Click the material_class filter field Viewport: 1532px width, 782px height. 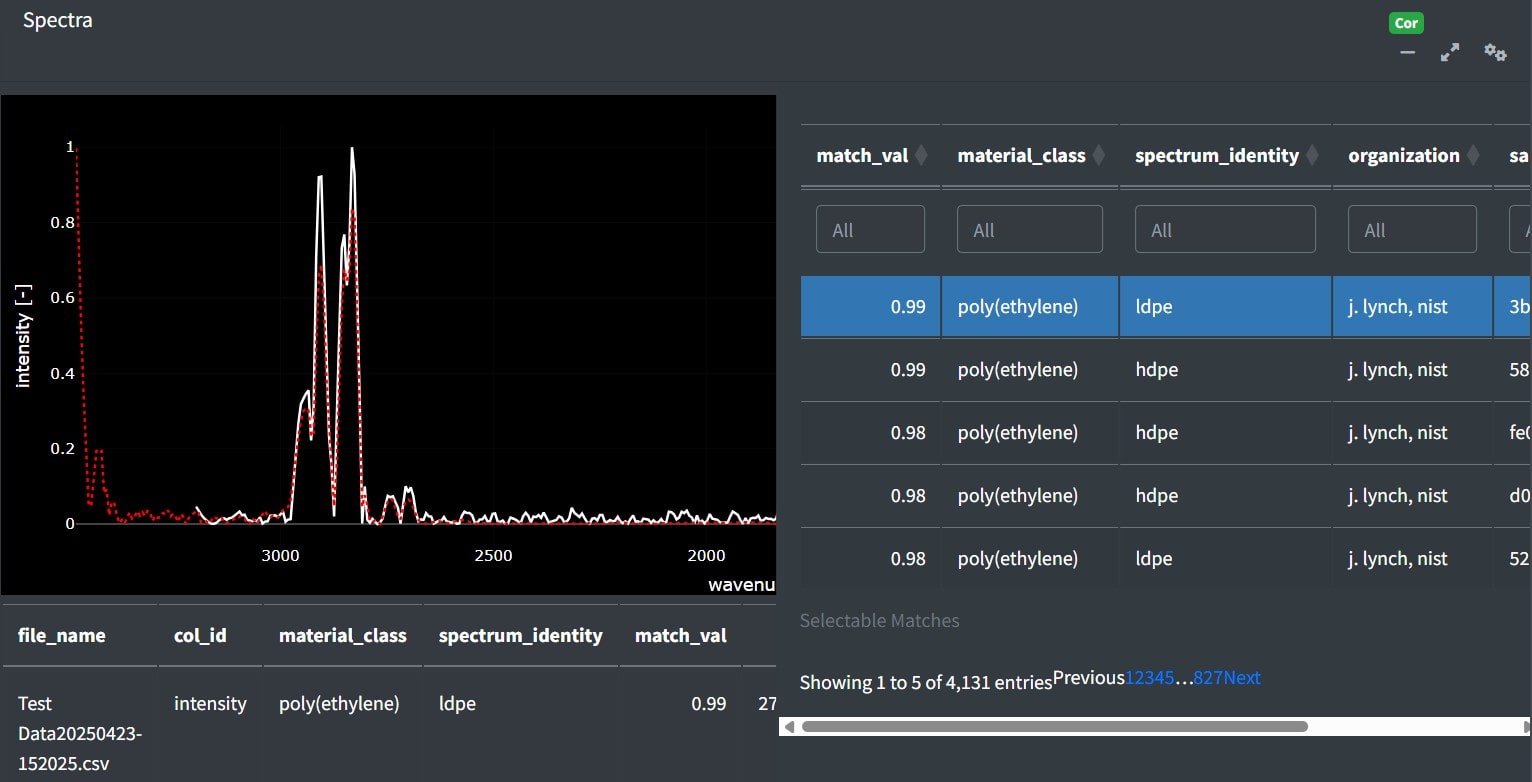(x=1030, y=229)
